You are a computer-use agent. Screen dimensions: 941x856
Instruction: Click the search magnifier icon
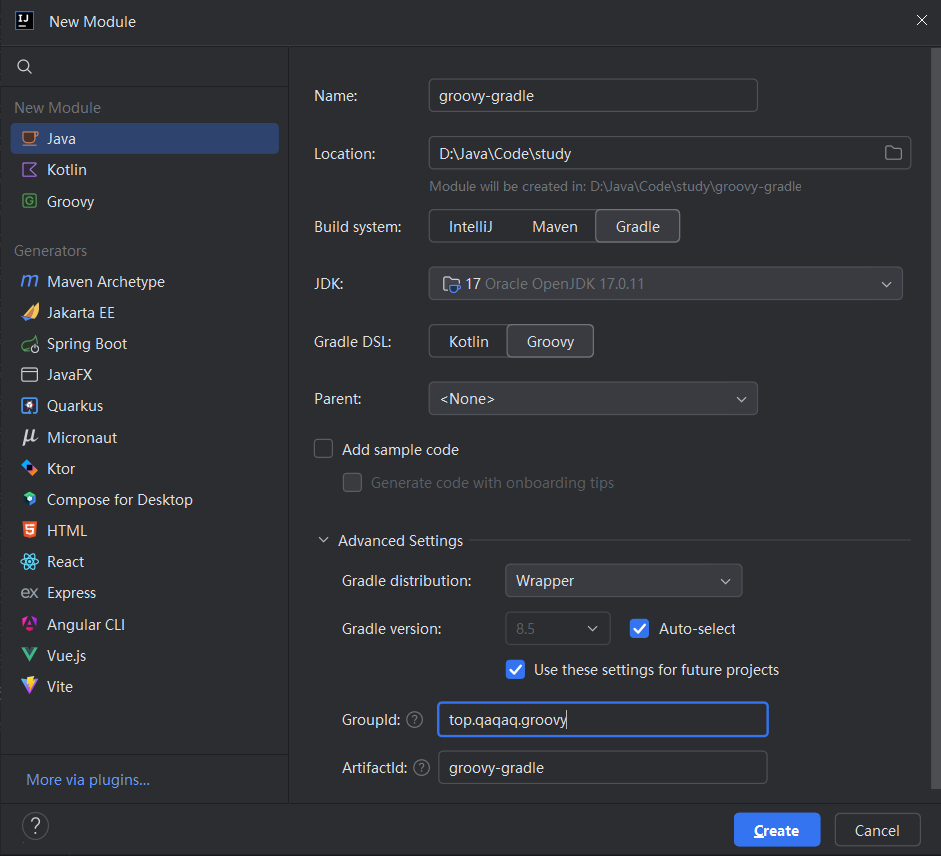coord(25,67)
